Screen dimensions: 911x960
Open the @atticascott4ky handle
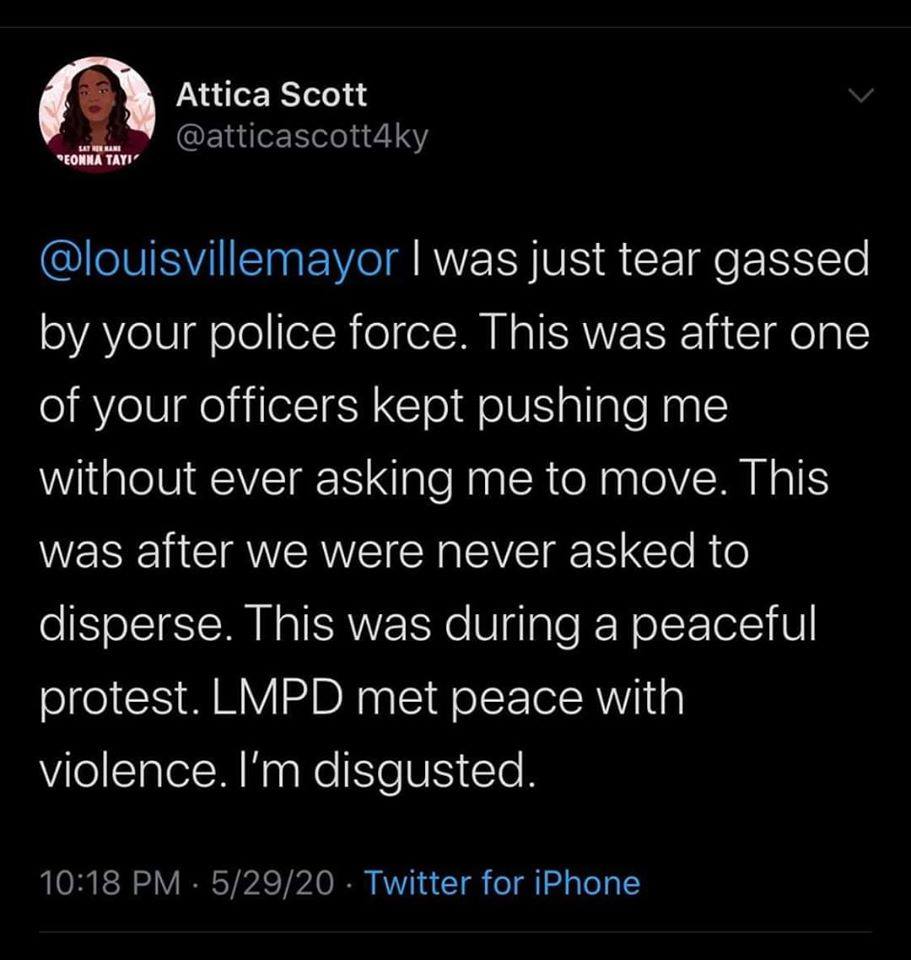(x=302, y=138)
